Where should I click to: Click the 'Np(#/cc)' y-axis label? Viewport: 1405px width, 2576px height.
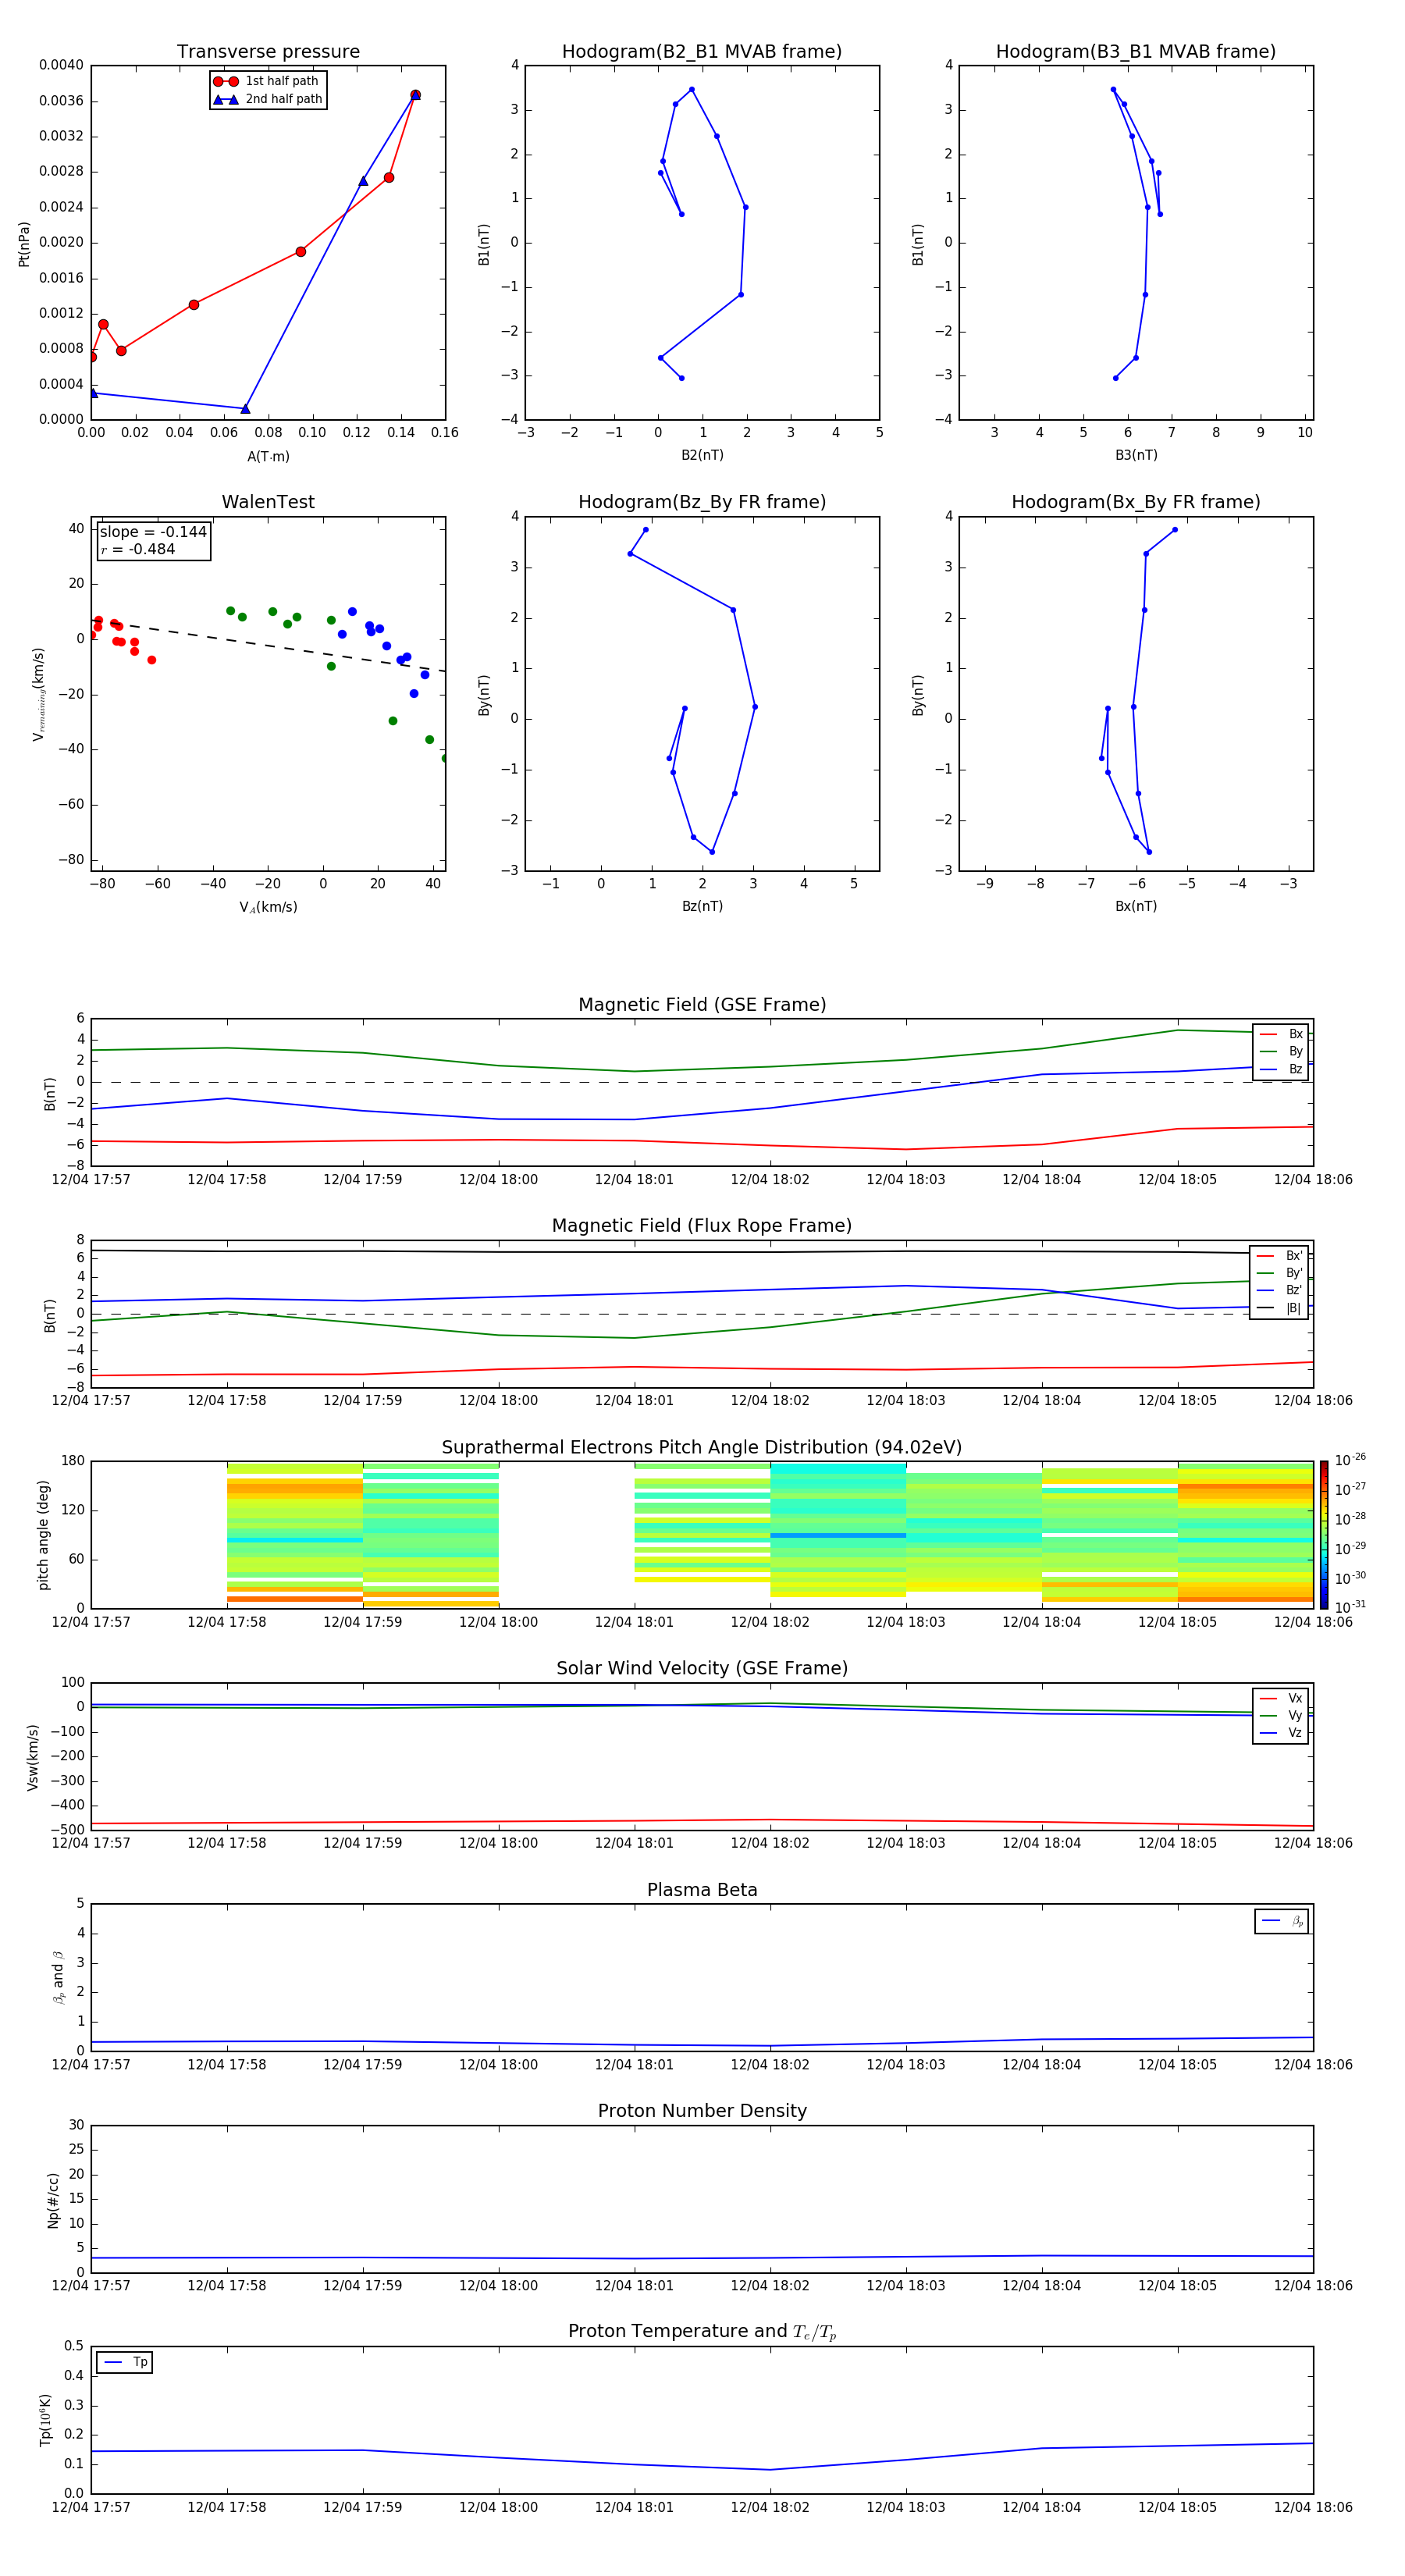52,2199
